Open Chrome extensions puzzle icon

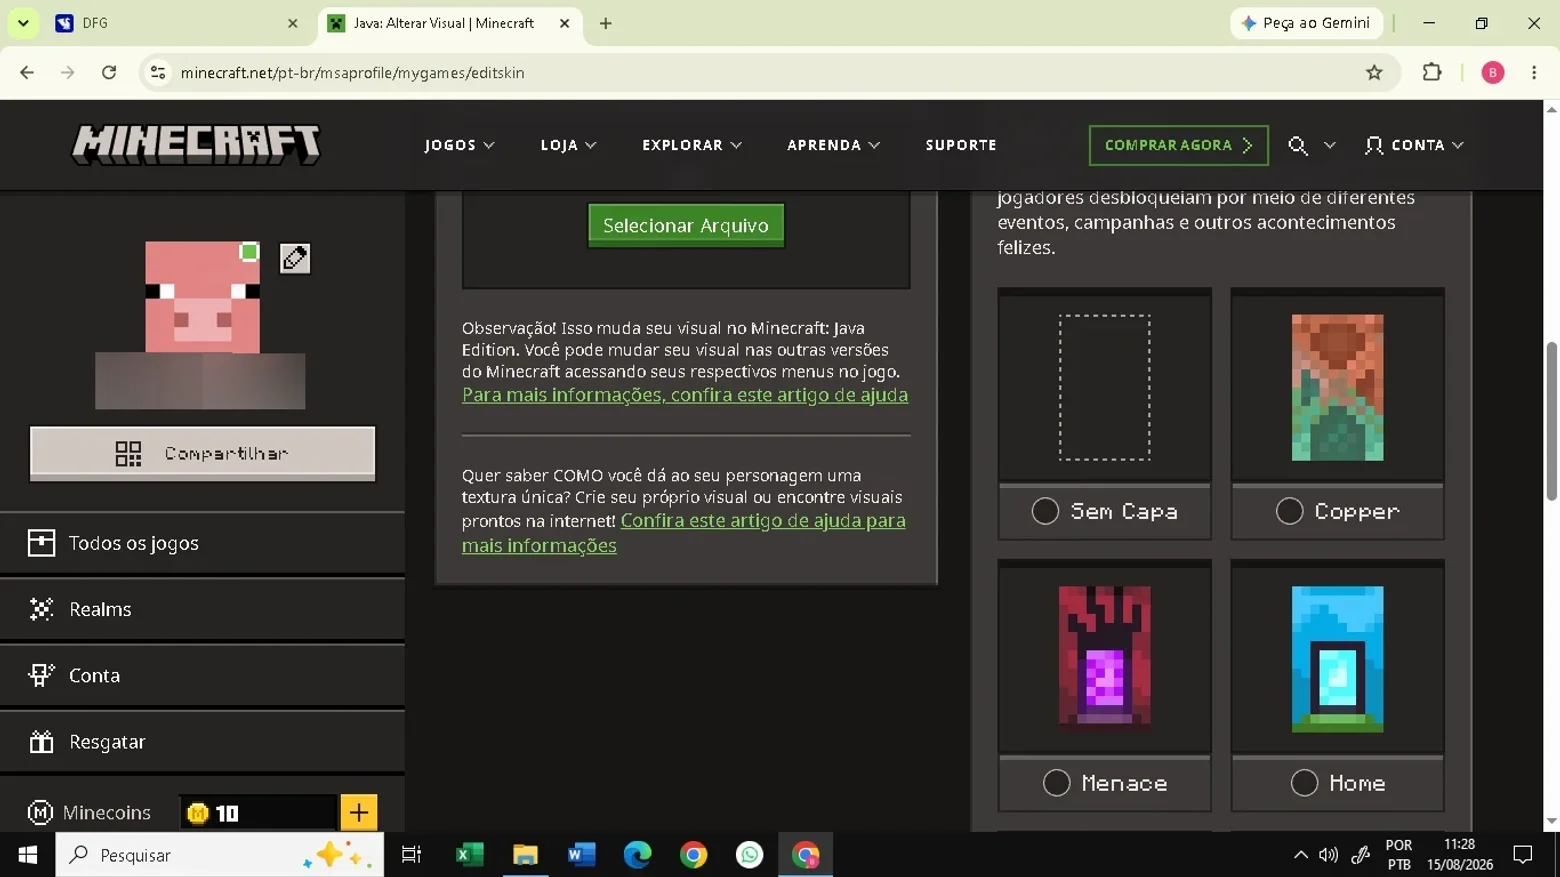click(1432, 72)
